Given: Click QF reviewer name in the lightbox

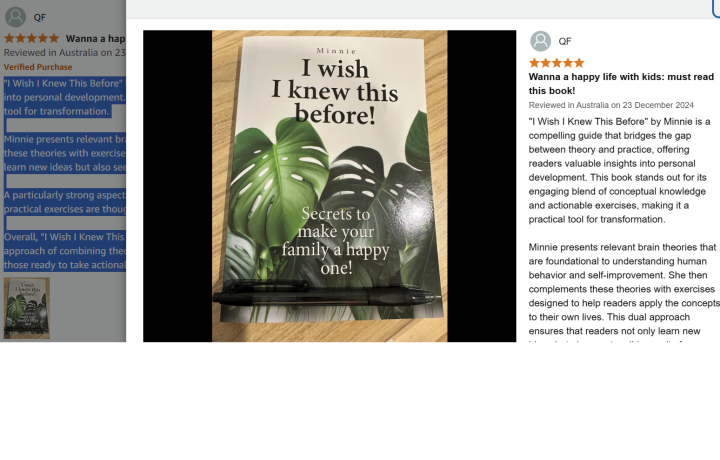Looking at the screenshot, I should [565, 41].
